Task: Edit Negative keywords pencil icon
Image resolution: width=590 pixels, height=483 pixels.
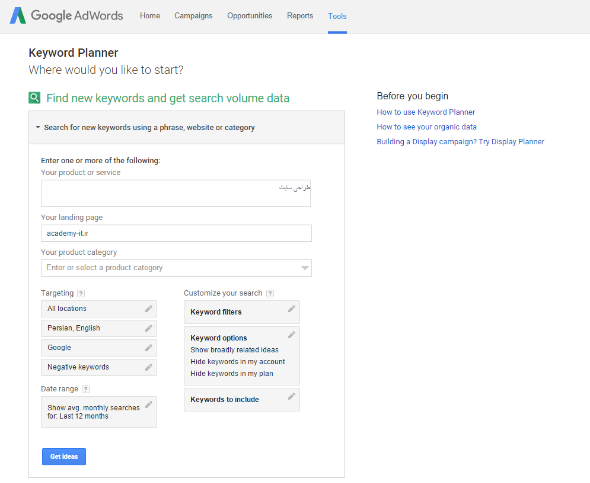Action: point(149,367)
